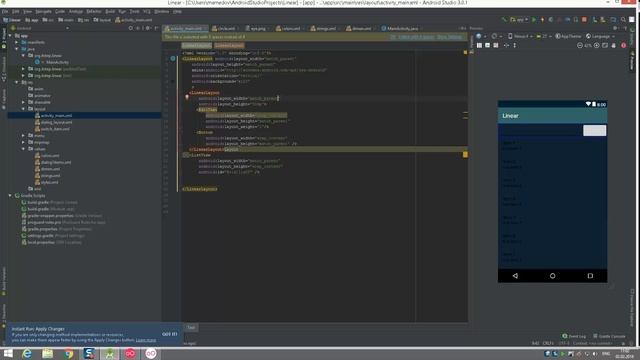Tap the Home button in the phone preview

click(x=552, y=276)
